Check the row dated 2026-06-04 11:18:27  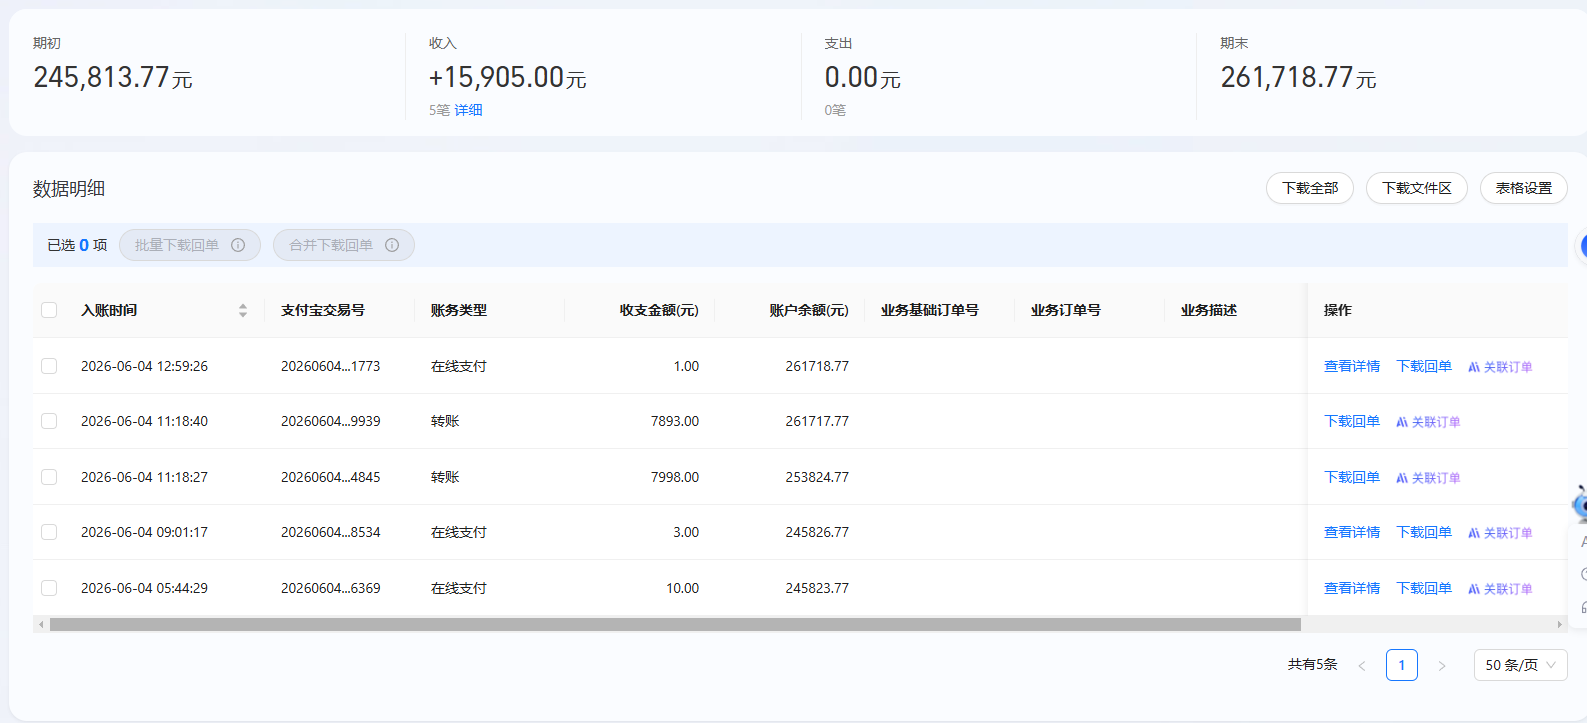[x=49, y=477]
